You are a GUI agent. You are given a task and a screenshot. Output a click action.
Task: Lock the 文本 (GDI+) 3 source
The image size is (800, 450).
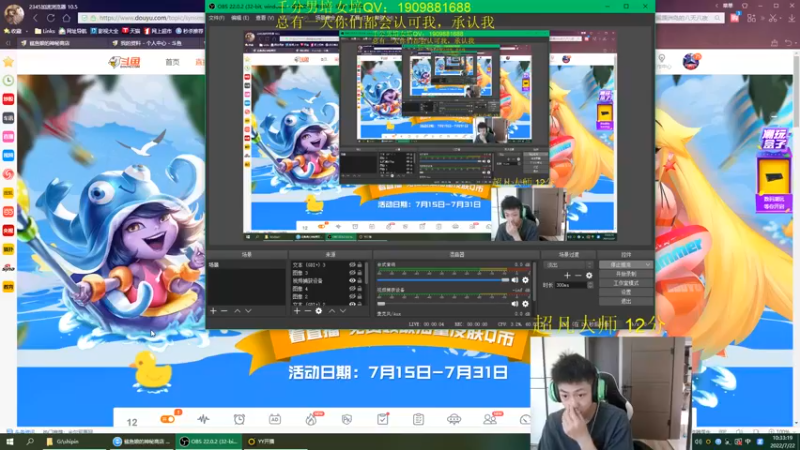point(360,265)
